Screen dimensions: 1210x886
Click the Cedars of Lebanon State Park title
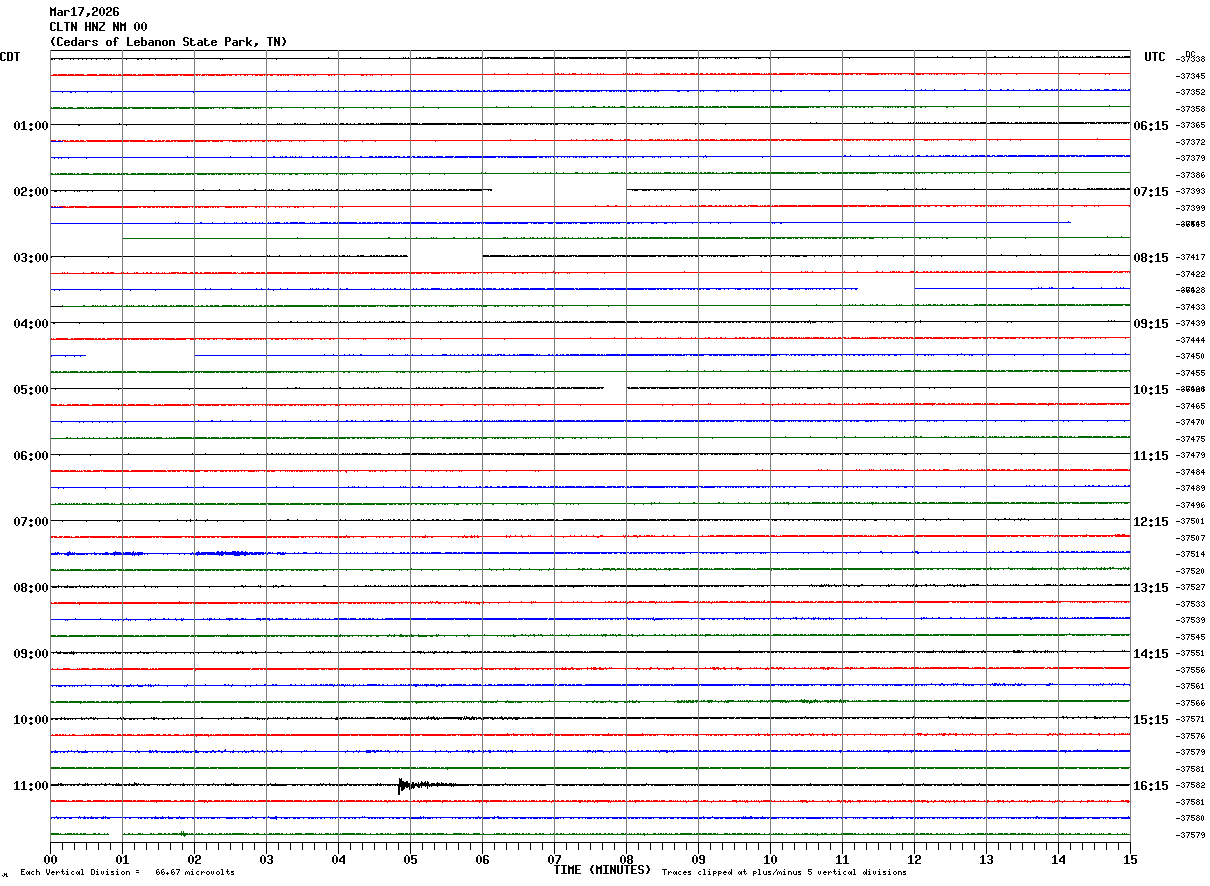[168, 42]
